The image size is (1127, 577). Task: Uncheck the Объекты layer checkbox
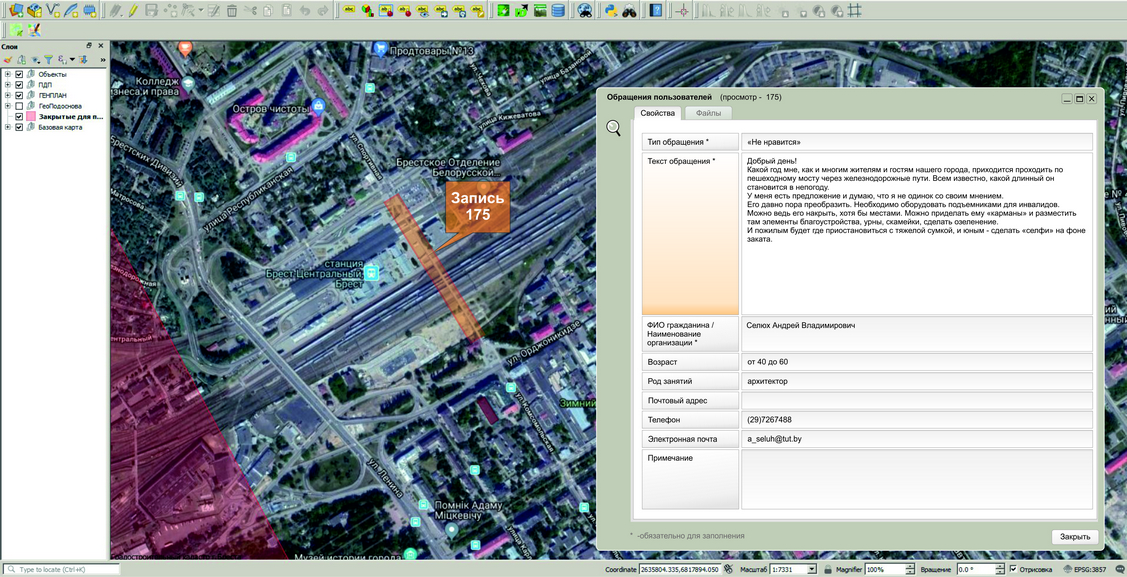pos(19,75)
